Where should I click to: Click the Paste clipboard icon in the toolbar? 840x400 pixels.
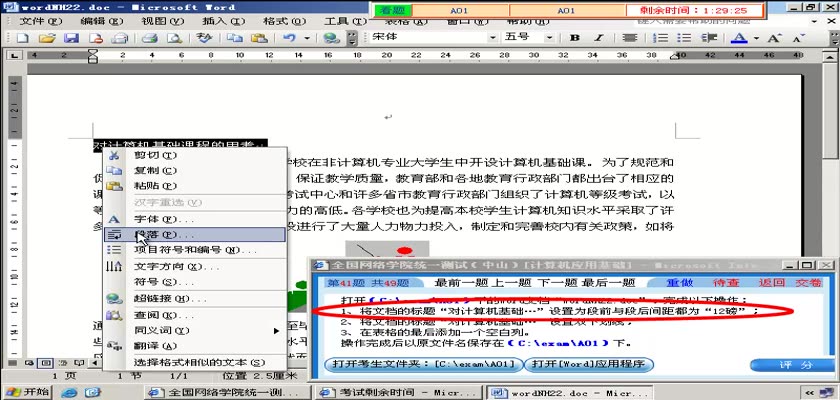tap(259, 38)
